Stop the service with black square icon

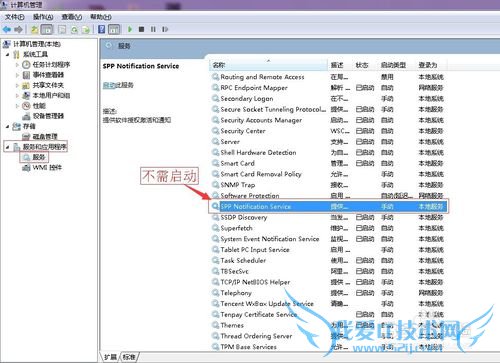coord(141,29)
